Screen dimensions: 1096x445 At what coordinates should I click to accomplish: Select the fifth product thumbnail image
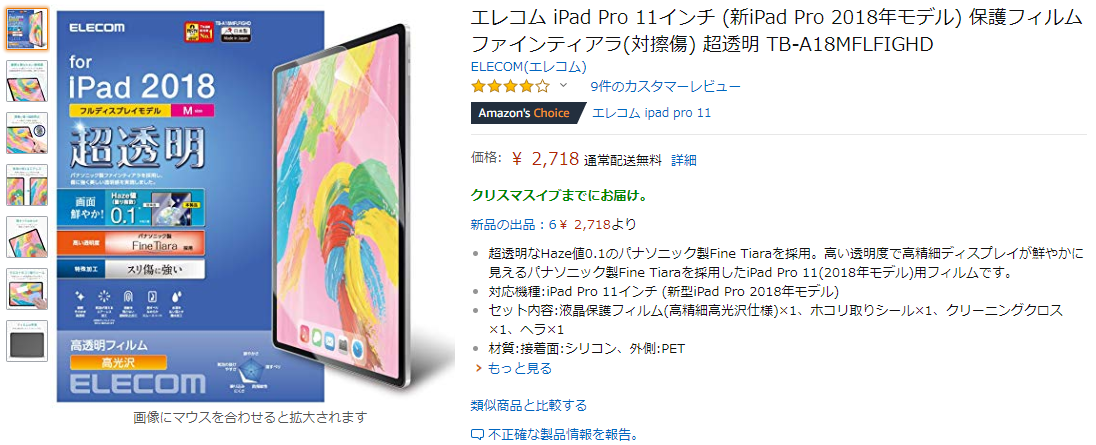27,237
